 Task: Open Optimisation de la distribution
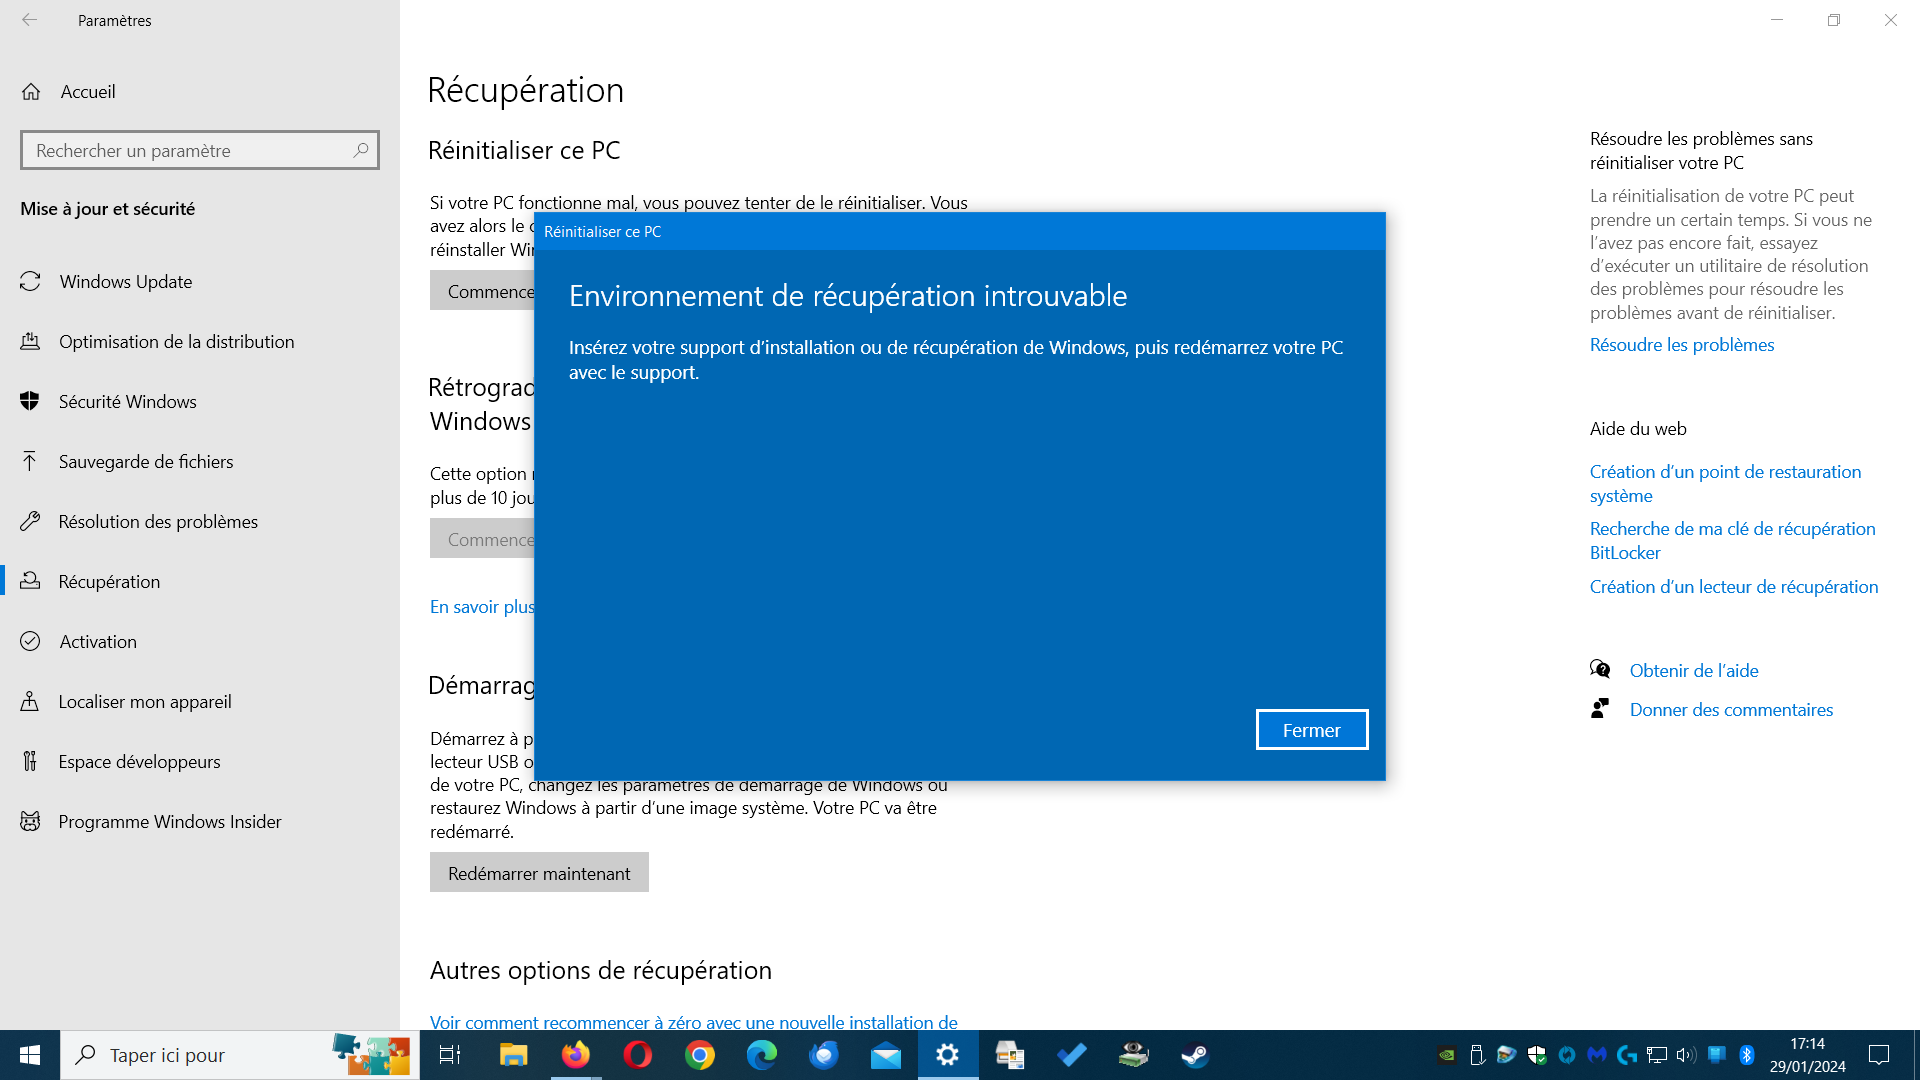click(x=176, y=341)
